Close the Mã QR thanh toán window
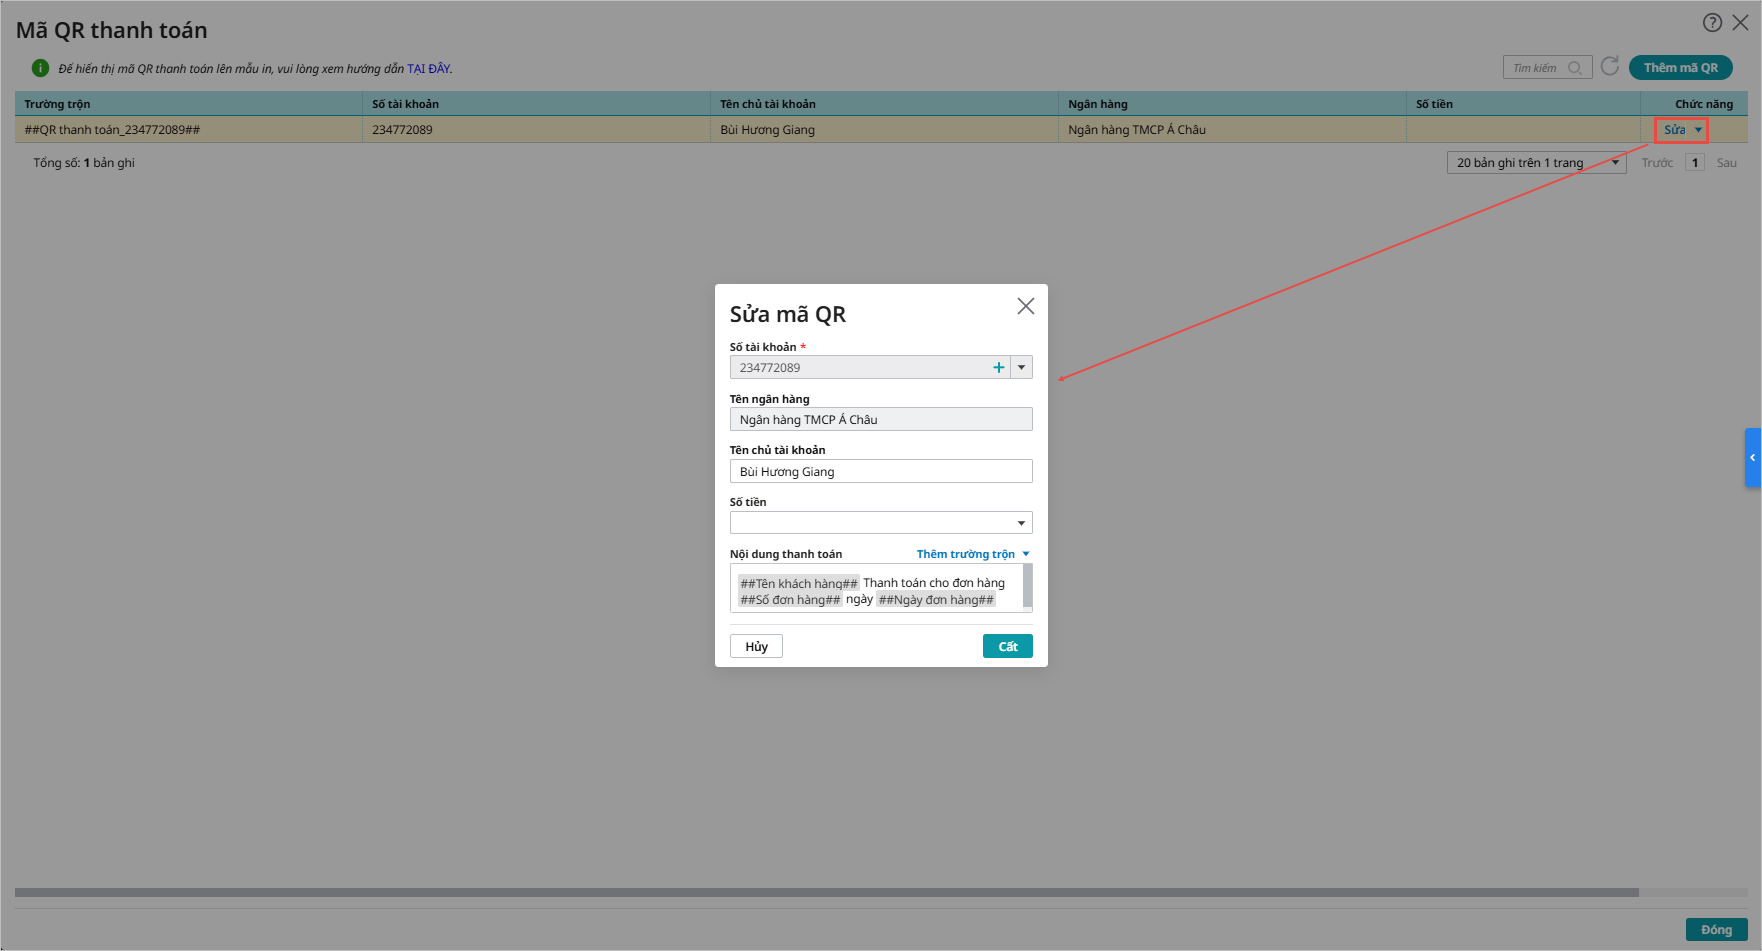The height and width of the screenshot is (951, 1762). coord(1740,23)
